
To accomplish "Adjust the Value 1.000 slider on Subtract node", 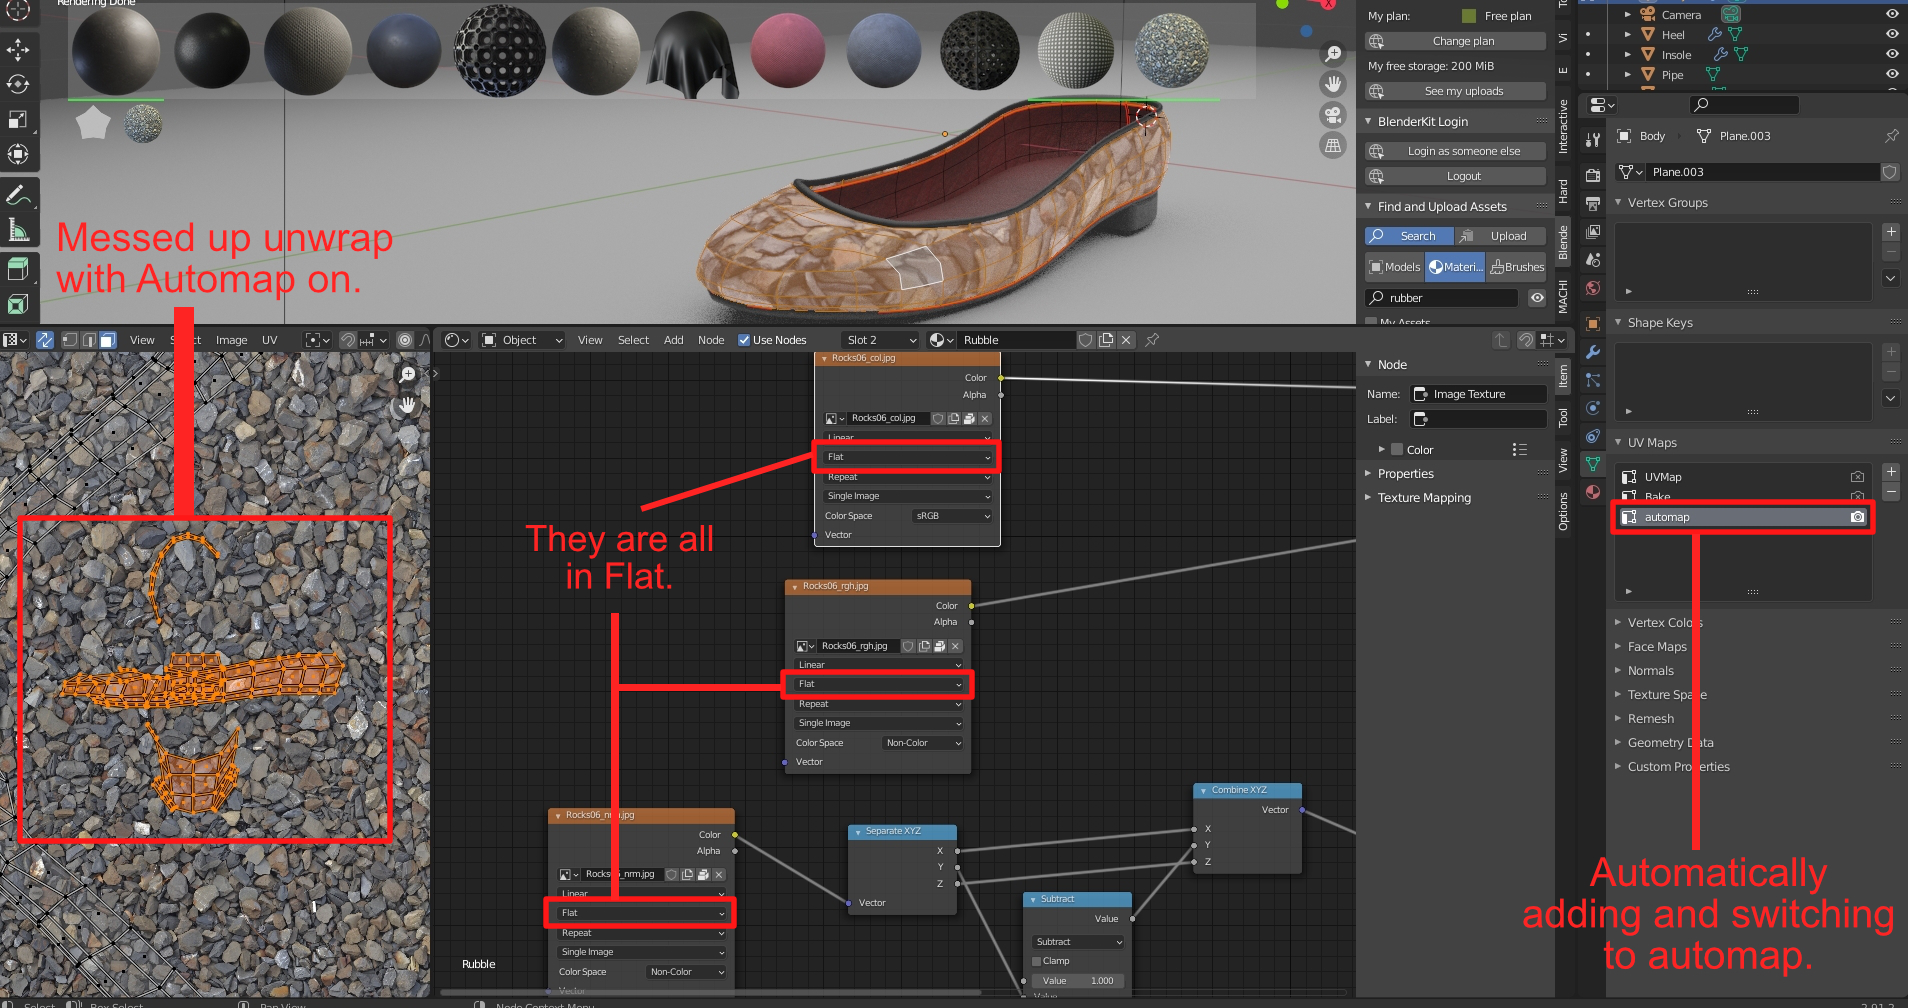I will coord(1078,981).
